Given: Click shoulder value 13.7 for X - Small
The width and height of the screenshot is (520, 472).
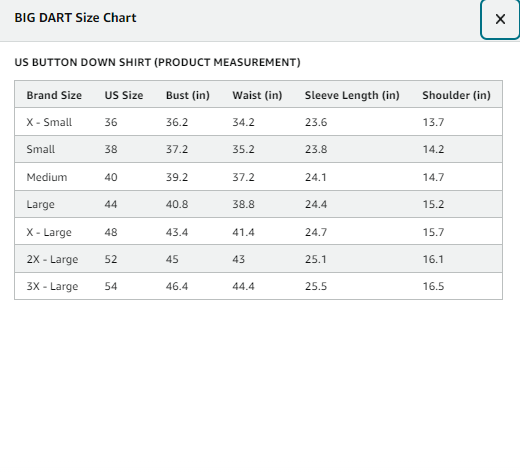Looking at the screenshot, I should 433,122.
